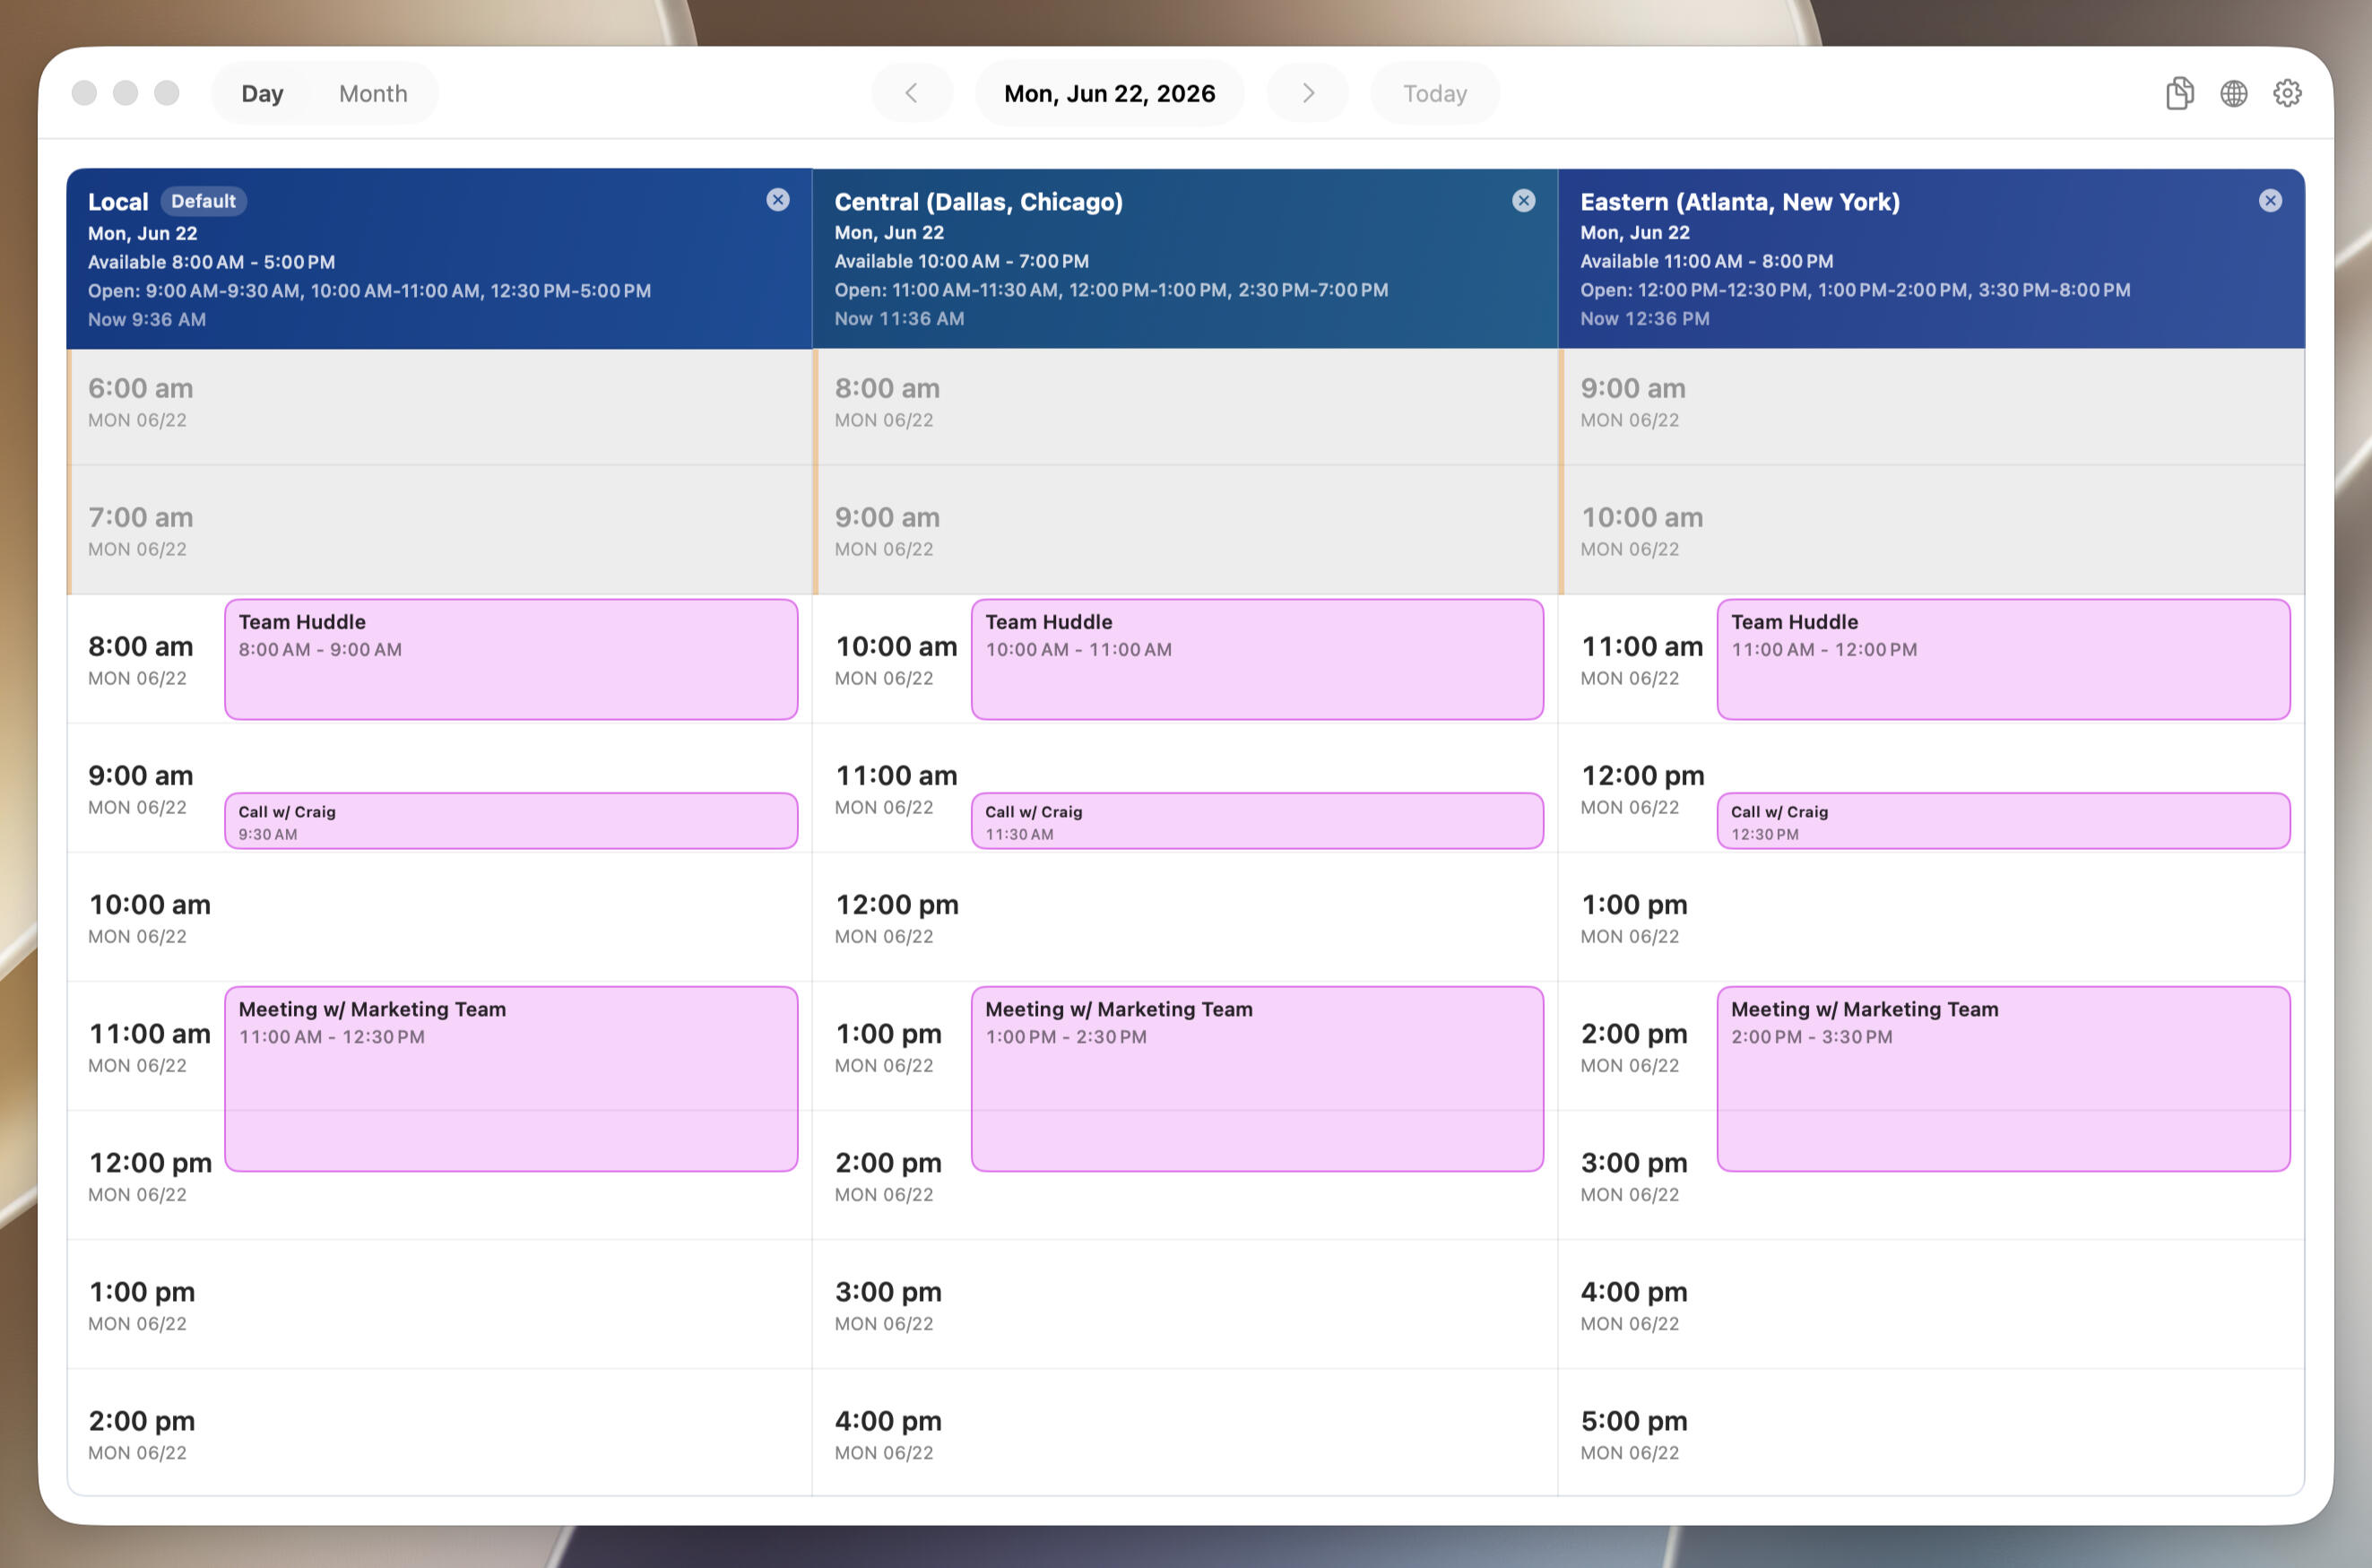The height and width of the screenshot is (1568, 2372).
Task: Select the 1:00 pm slot in Eastern column
Action: (1931, 917)
